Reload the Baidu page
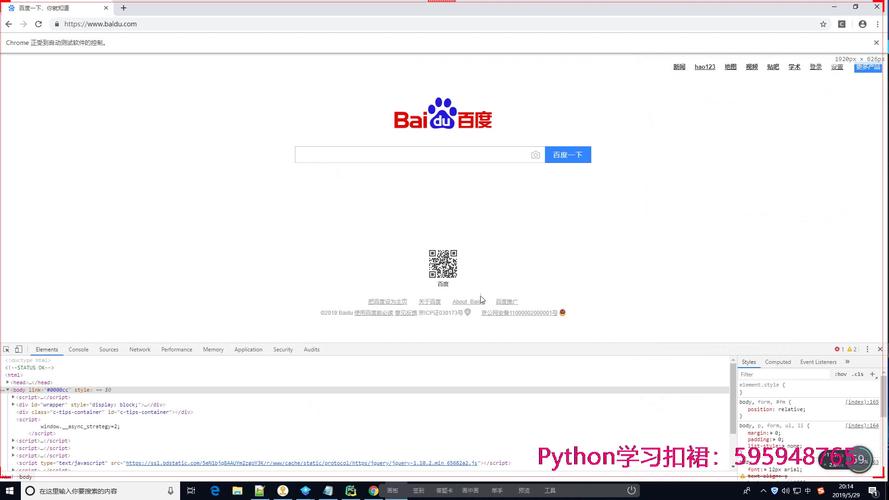The height and width of the screenshot is (500, 889). tap(39, 24)
